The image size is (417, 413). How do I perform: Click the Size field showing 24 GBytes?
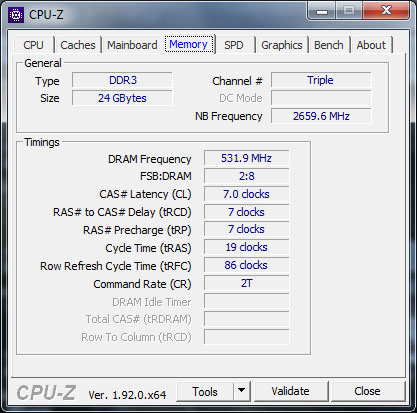click(x=122, y=98)
